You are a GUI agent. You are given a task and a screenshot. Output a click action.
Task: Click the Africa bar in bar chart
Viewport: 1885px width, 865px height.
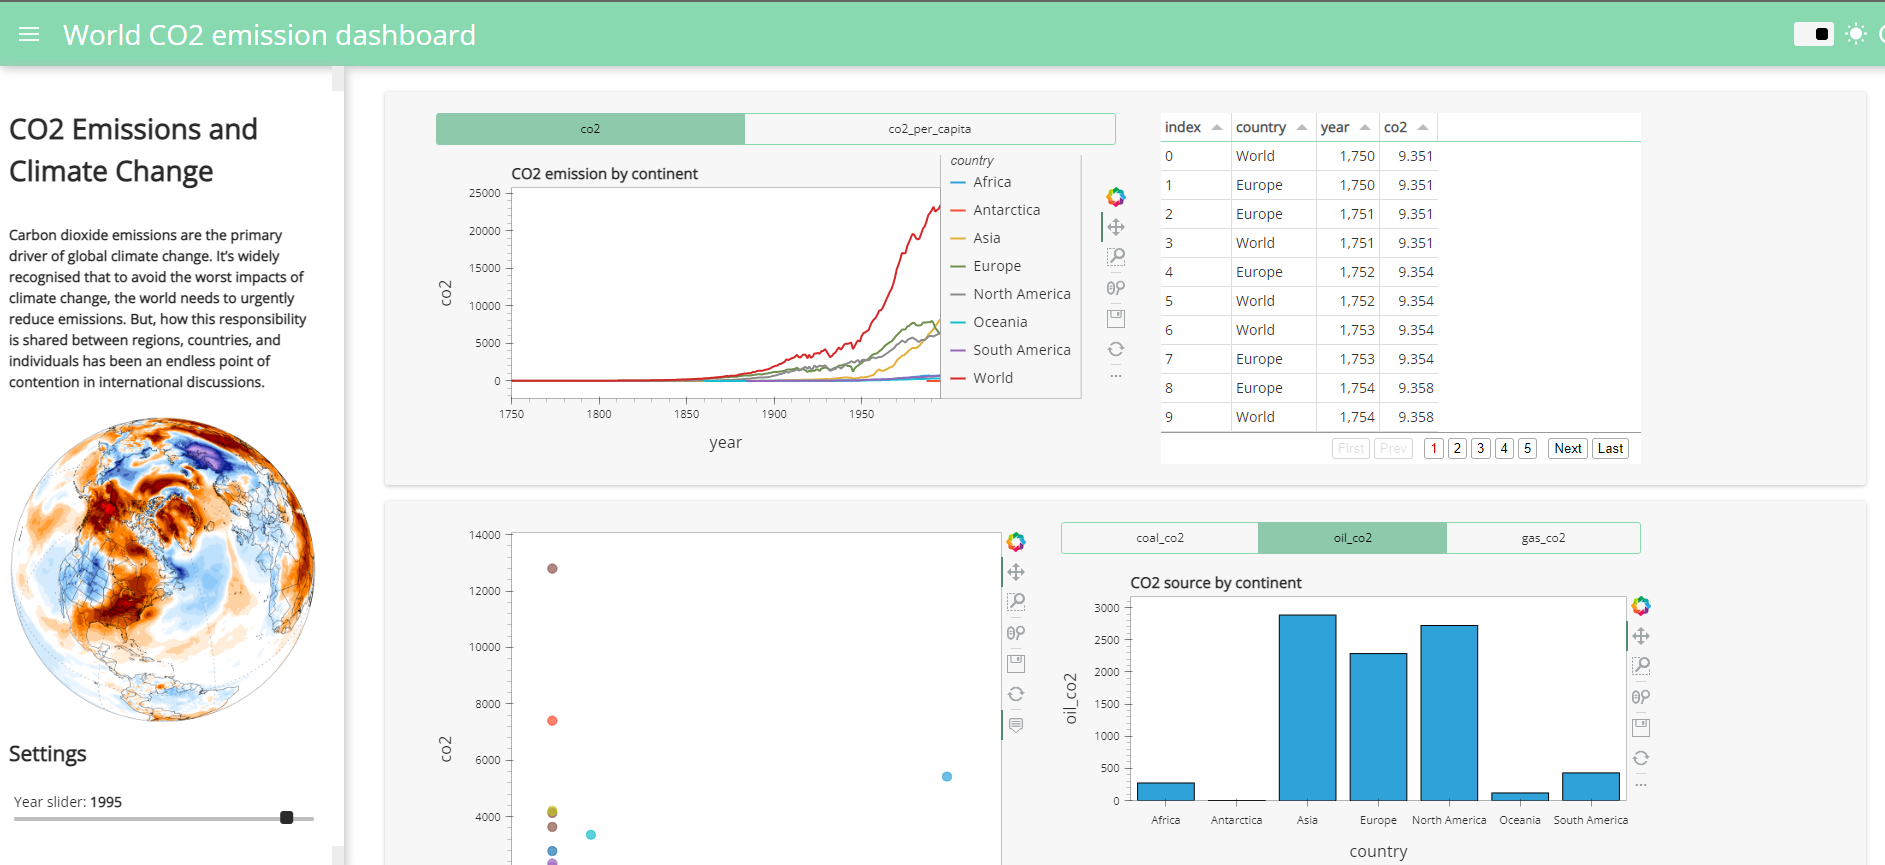(1166, 792)
